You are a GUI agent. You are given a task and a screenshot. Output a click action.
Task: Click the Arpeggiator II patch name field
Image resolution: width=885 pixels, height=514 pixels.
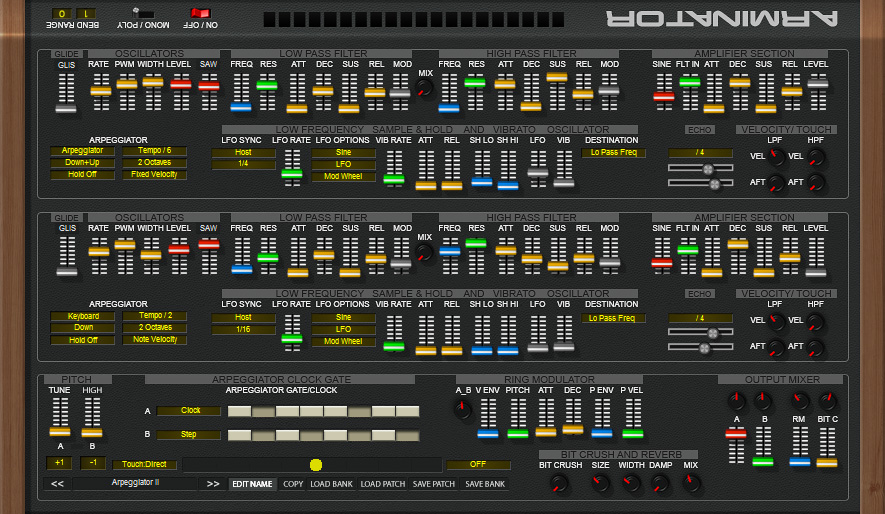[135, 483]
